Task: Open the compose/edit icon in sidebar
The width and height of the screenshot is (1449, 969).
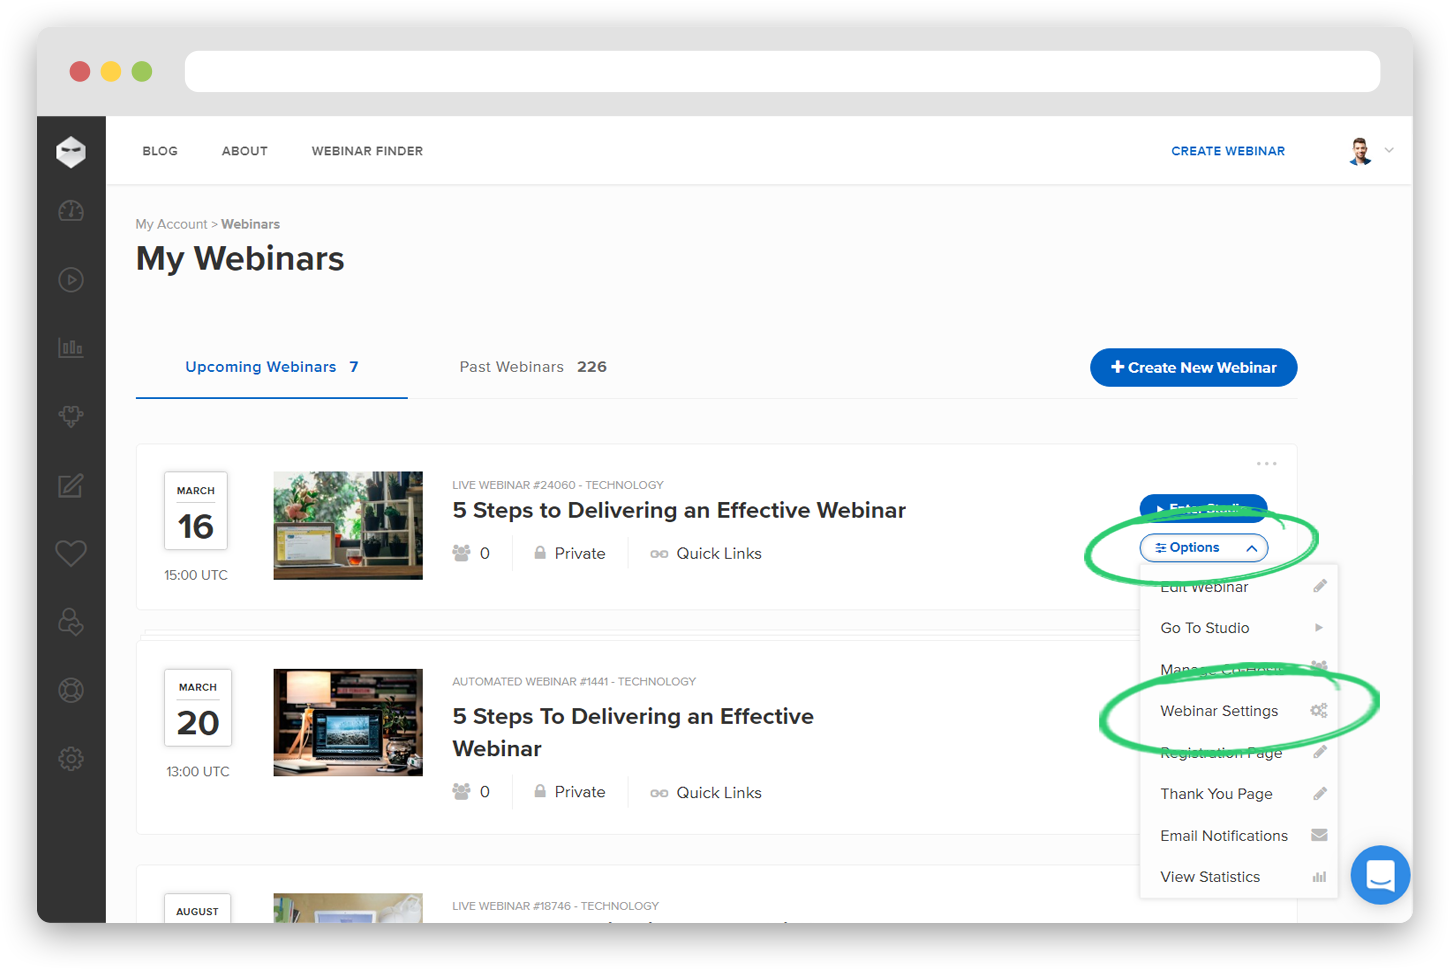Action: [x=71, y=485]
